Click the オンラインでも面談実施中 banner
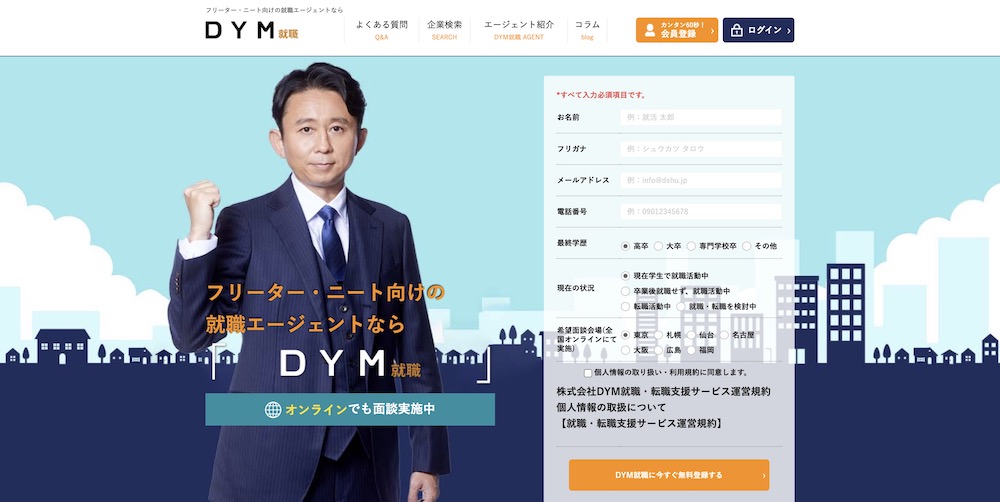This screenshot has height=502, width=1000. tap(350, 410)
